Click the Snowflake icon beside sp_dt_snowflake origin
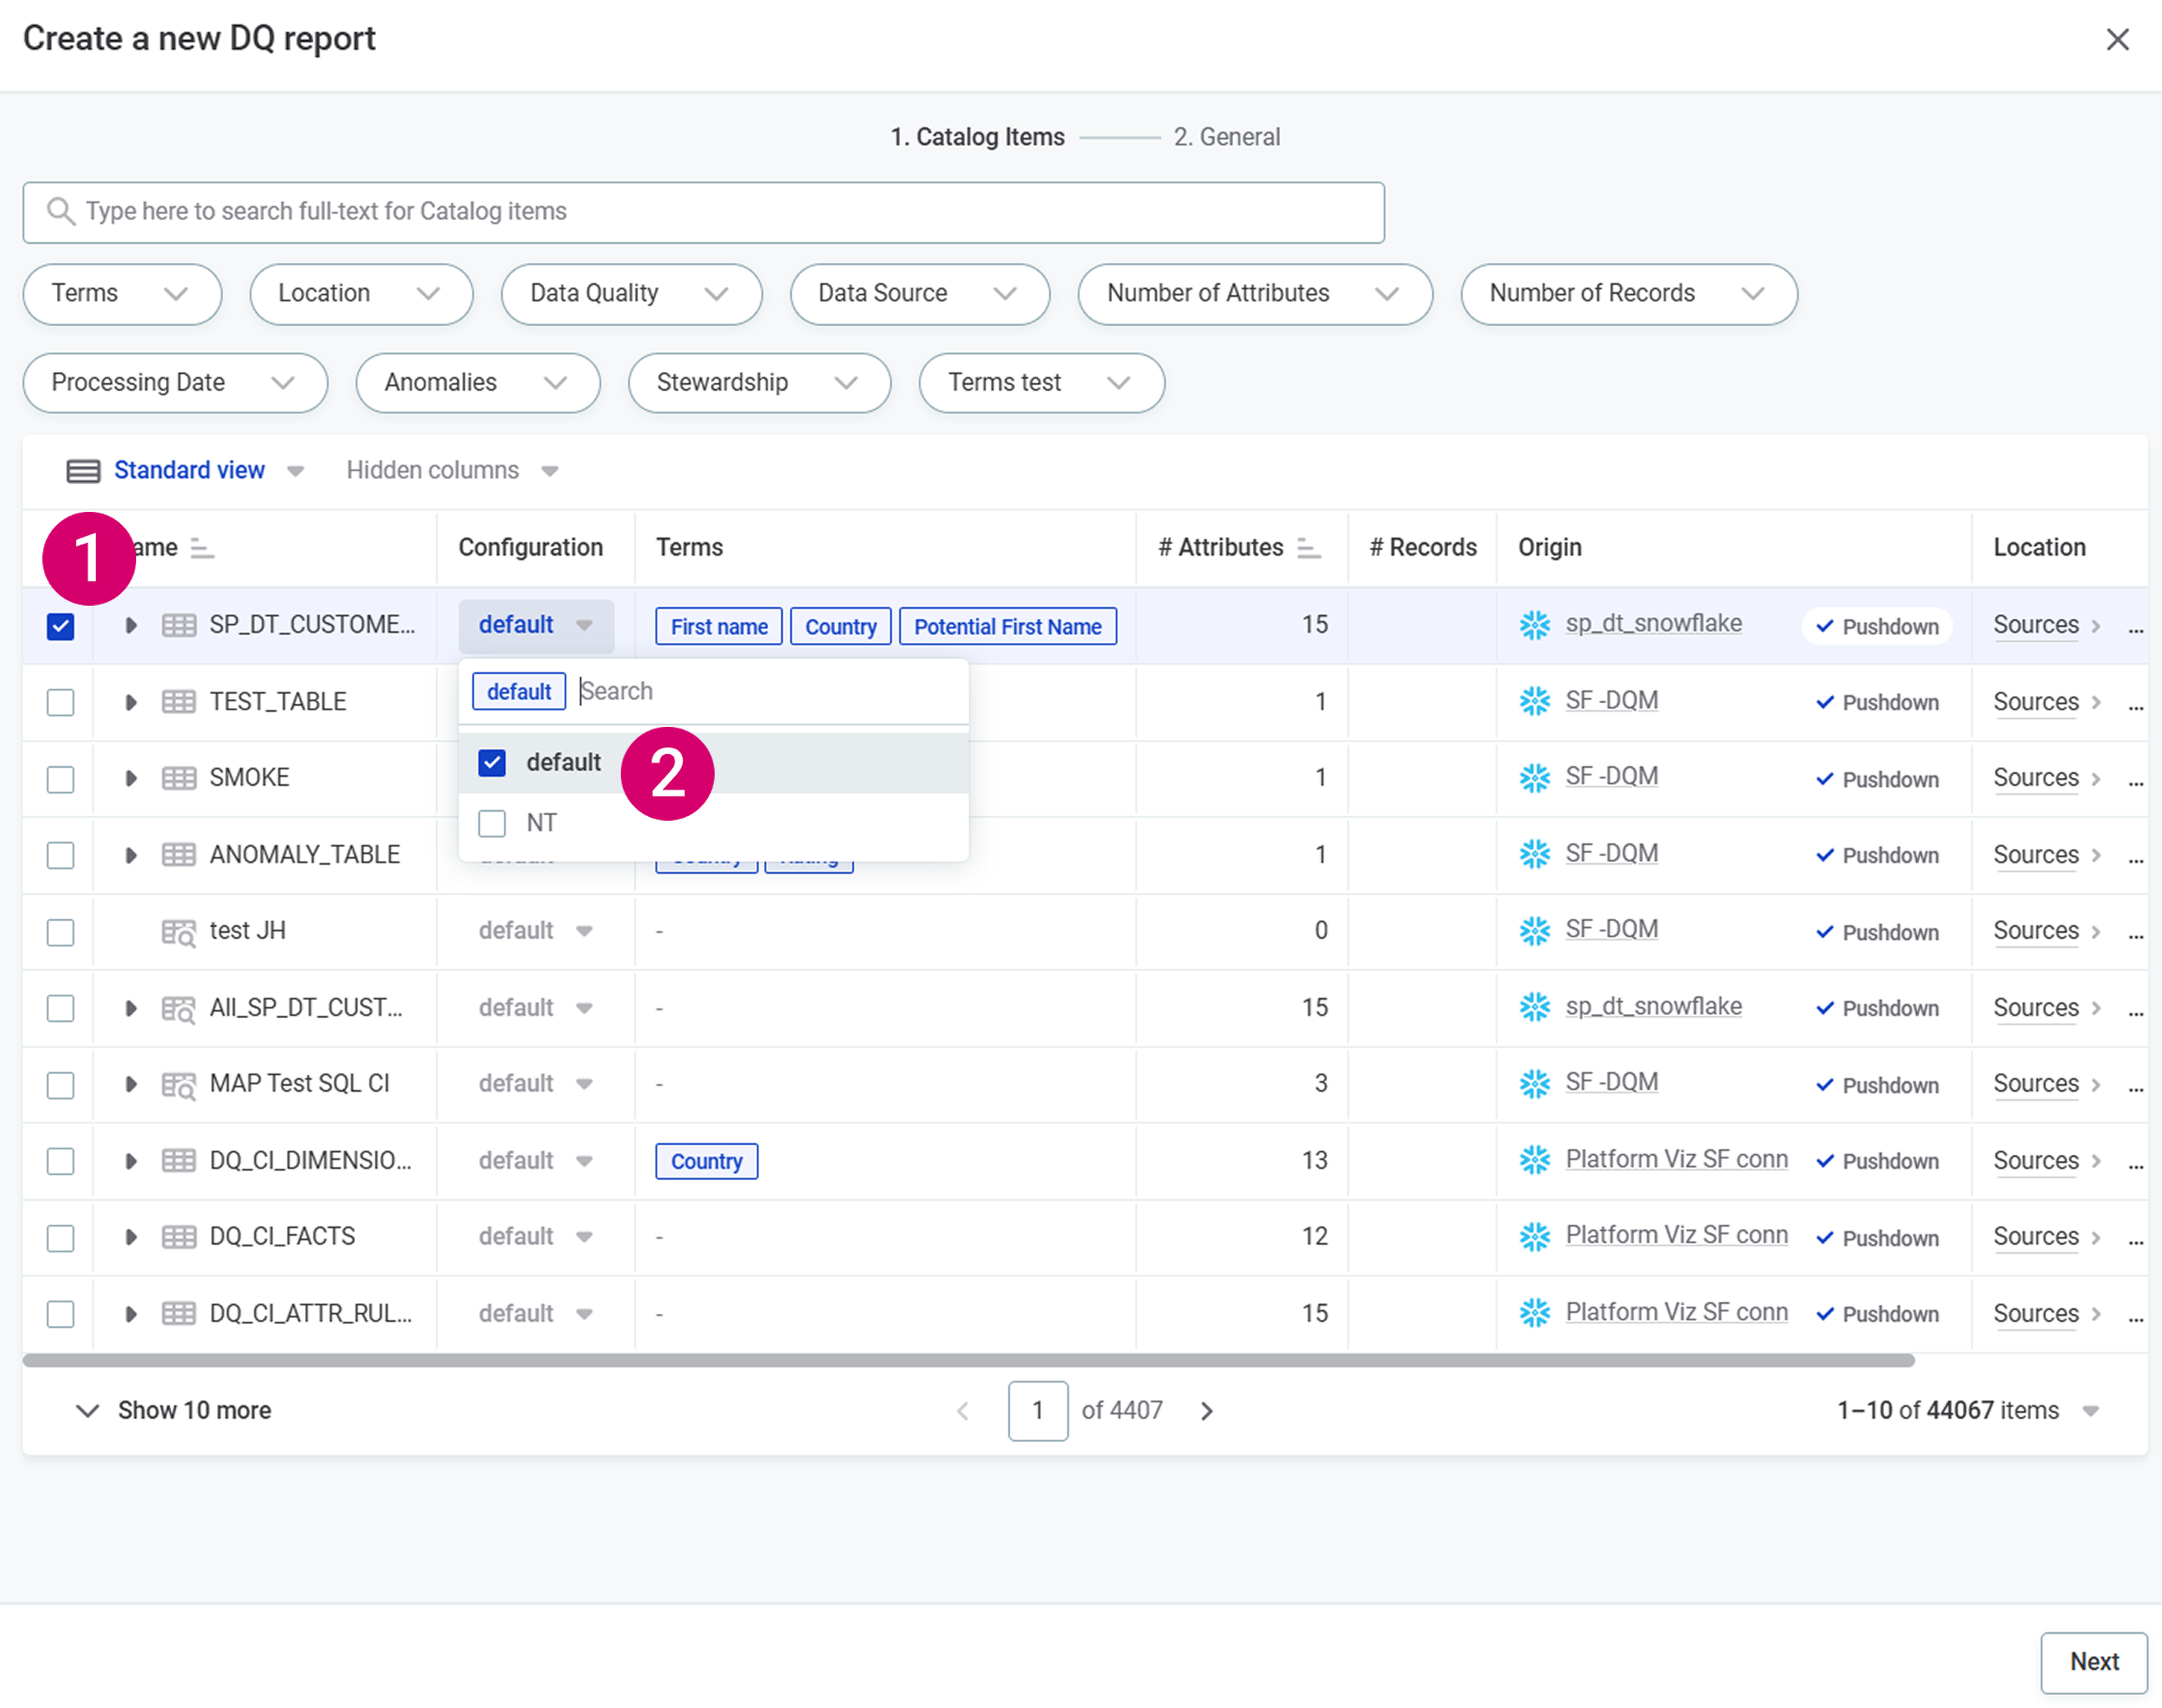The width and height of the screenshot is (2162, 1708). click(x=1534, y=625)
